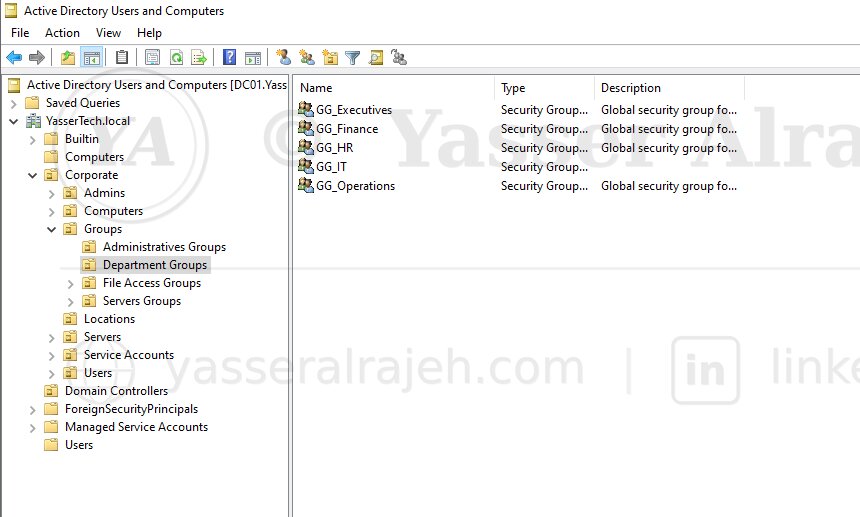Expand the Service Accounts OU
Viewport: 860px width, 517px height.
[51, 356]
